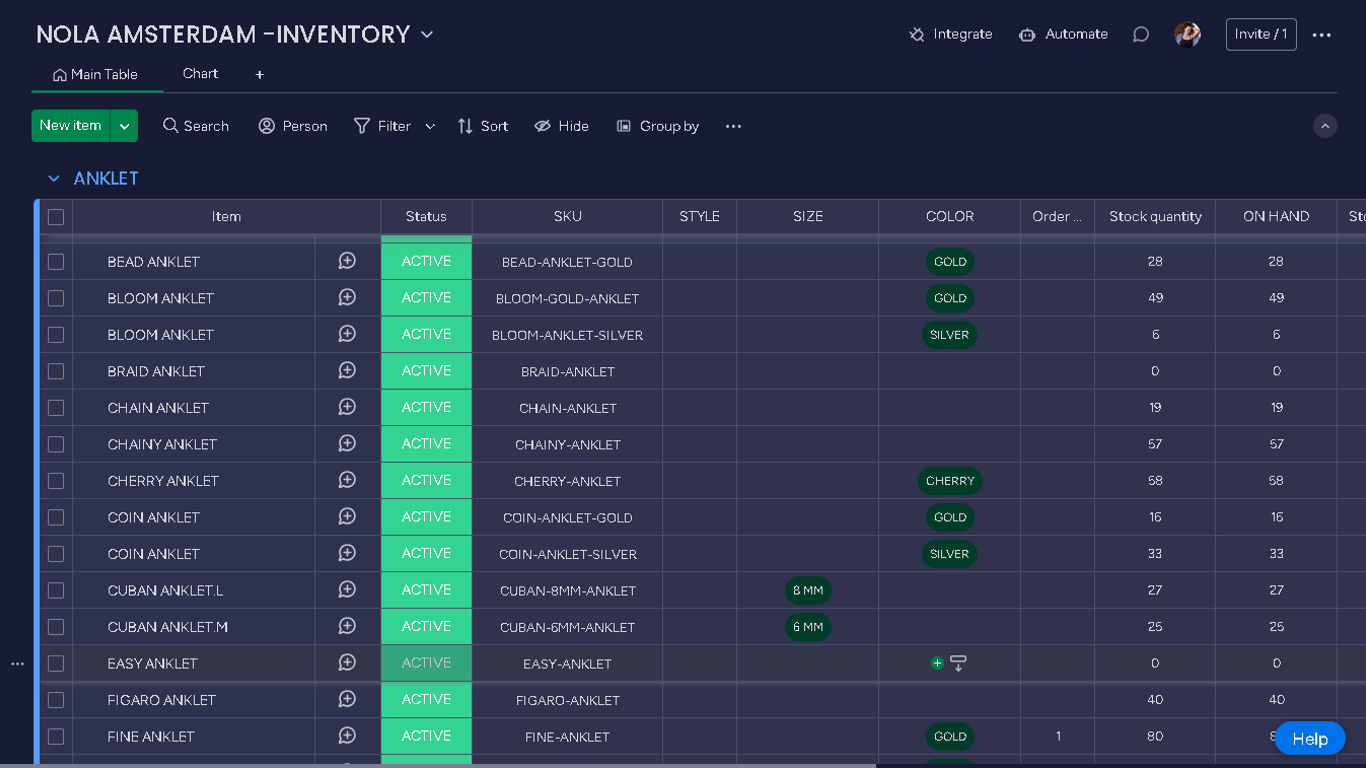Open conversation for CUBAN ANKLET.L

(x=347, y=590)
